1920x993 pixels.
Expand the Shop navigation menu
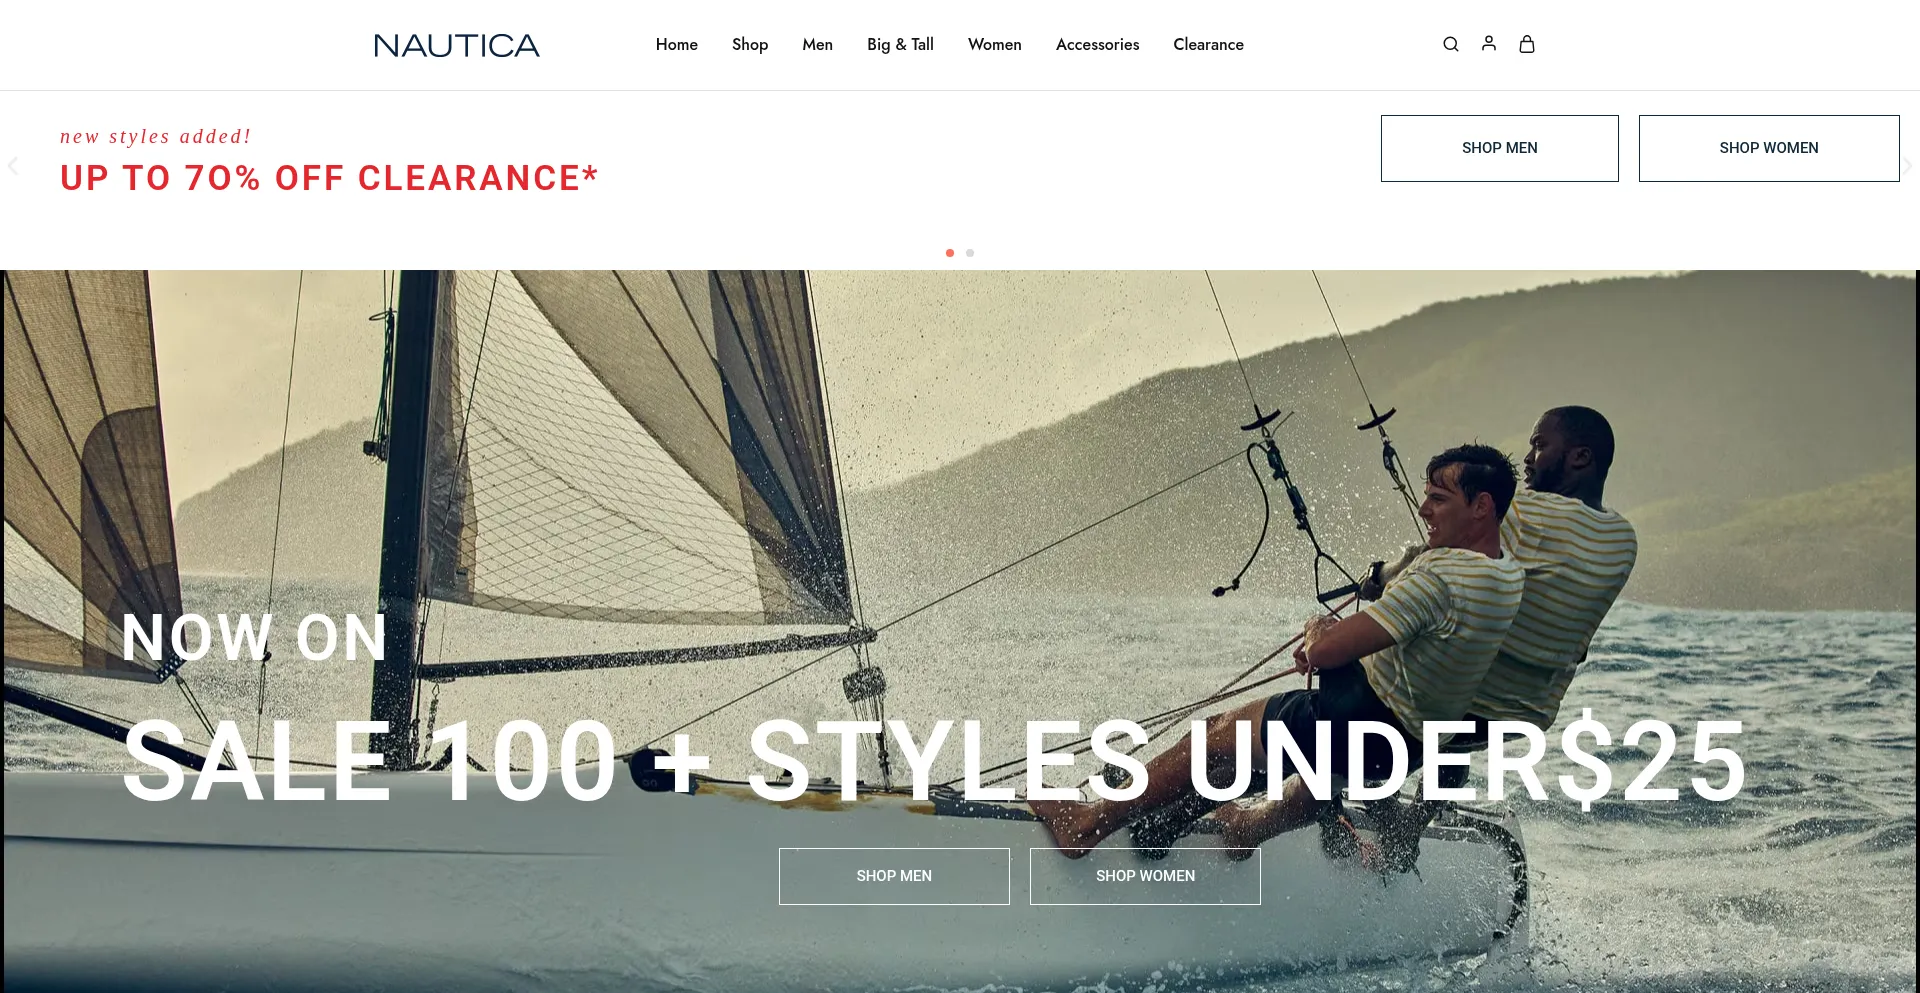coord(750,44)
